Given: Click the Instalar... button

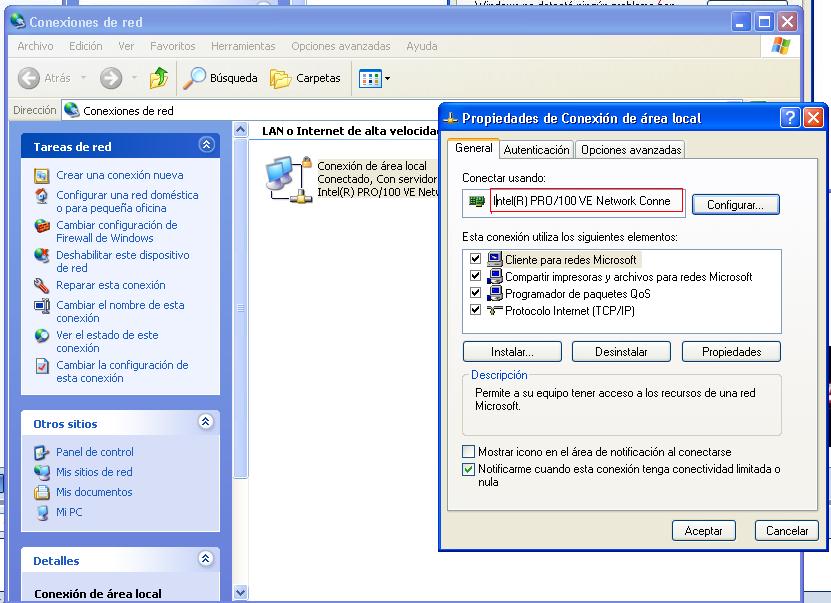Looking at the screenshot, I should (x=512, y=352).
